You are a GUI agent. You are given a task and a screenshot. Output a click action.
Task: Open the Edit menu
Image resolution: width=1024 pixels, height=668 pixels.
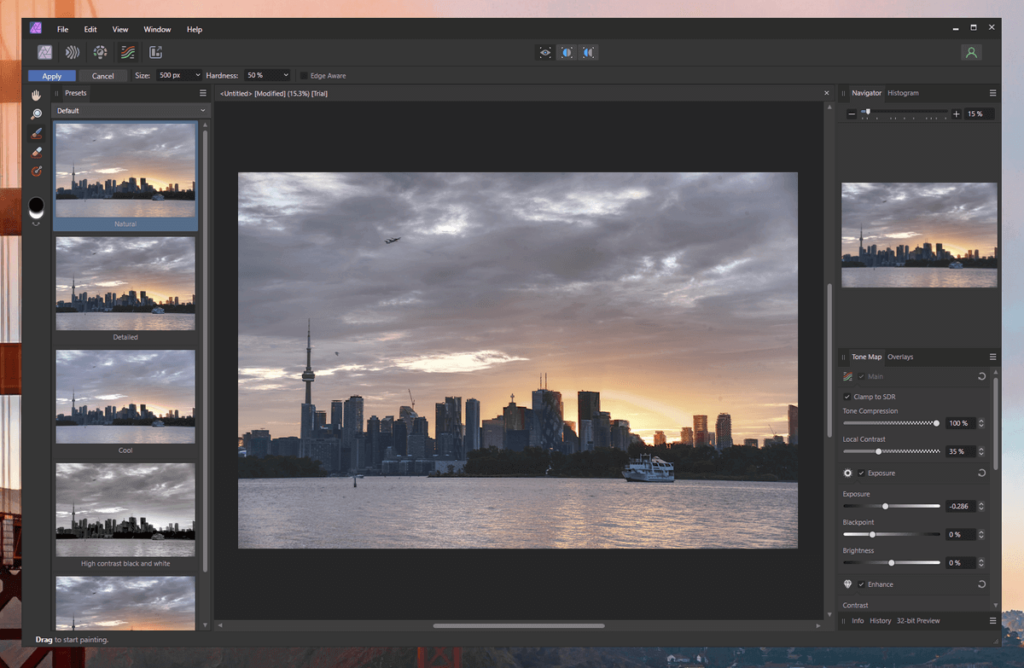pos(90,29)
